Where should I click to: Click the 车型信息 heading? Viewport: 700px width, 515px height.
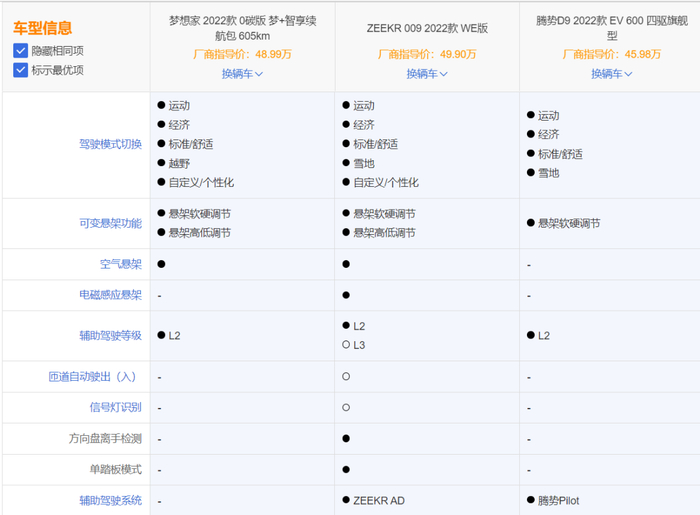coord(42,28)
